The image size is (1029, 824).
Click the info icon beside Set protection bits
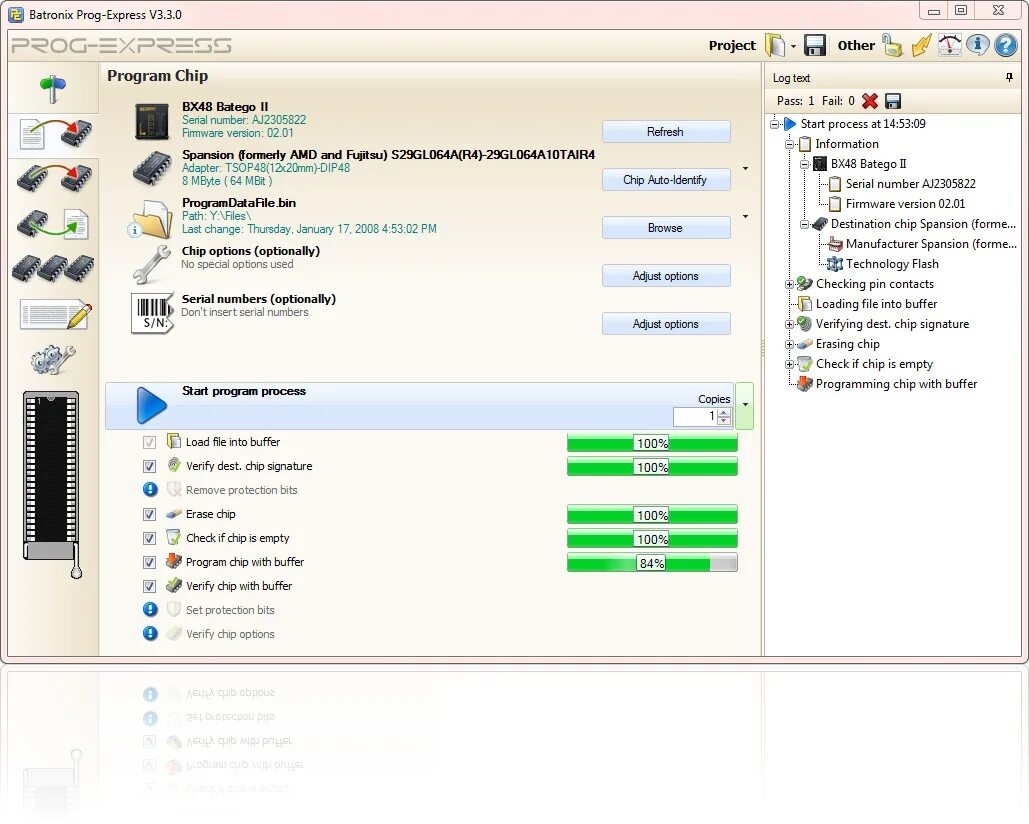point(150,609)
